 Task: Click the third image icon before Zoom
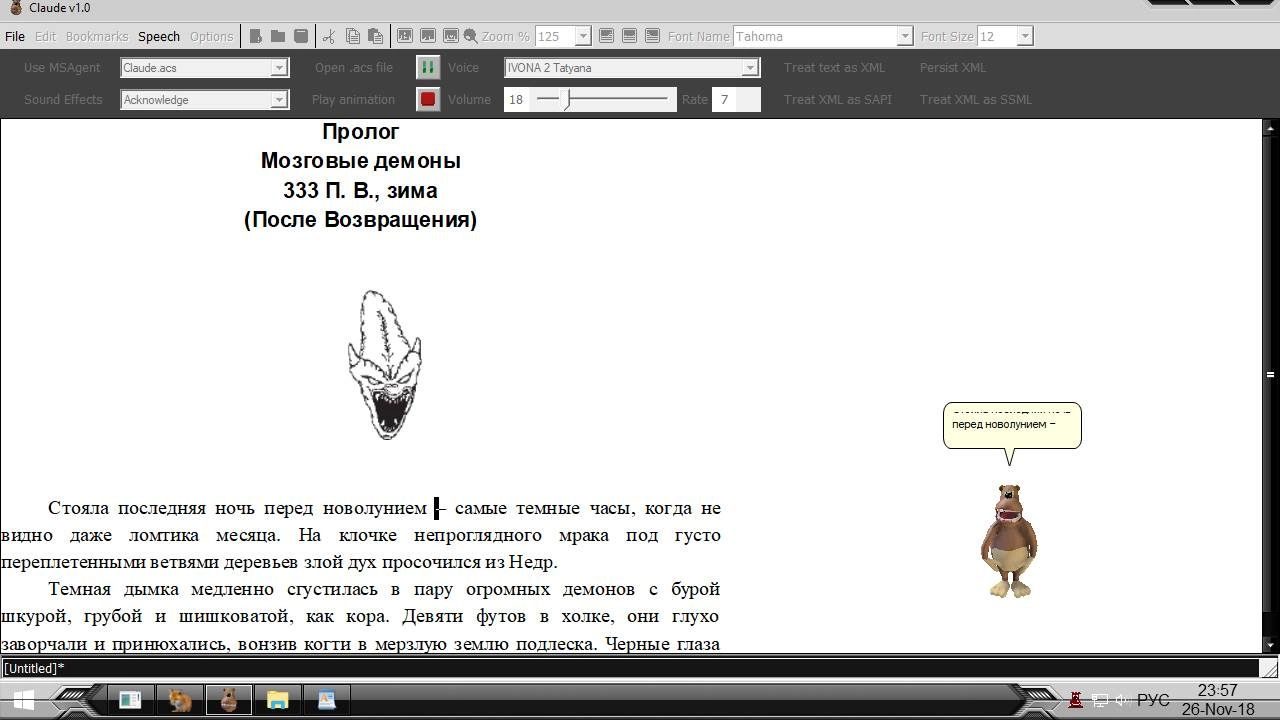(x=450, y=36)
